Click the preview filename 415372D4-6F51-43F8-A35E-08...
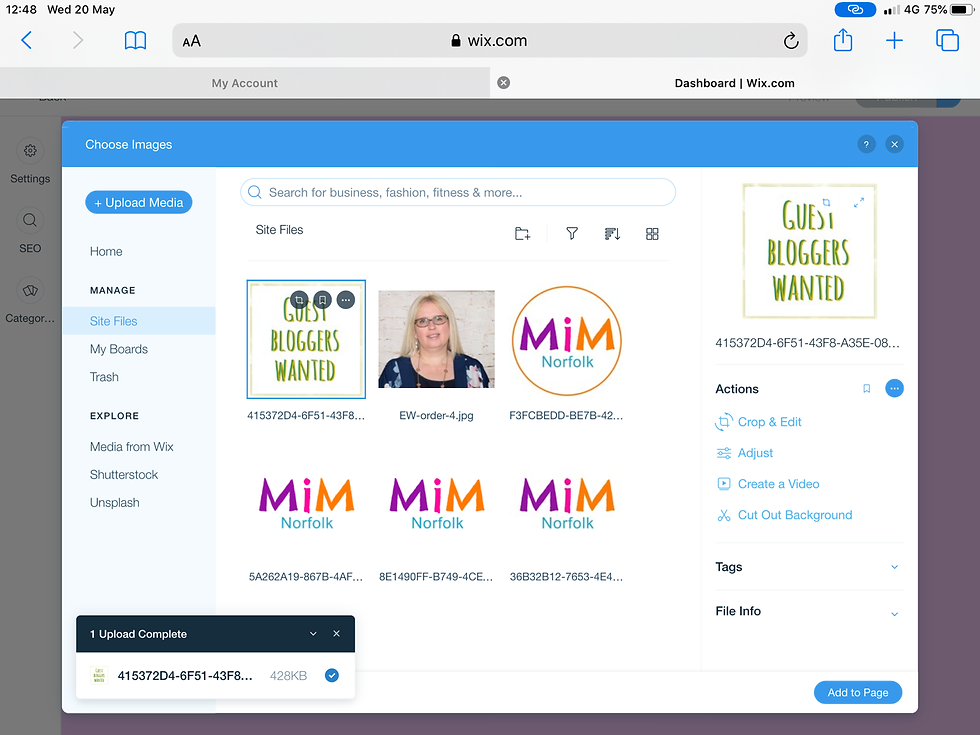The width and height of the screenshot is (980, 735). click(807, 343)
